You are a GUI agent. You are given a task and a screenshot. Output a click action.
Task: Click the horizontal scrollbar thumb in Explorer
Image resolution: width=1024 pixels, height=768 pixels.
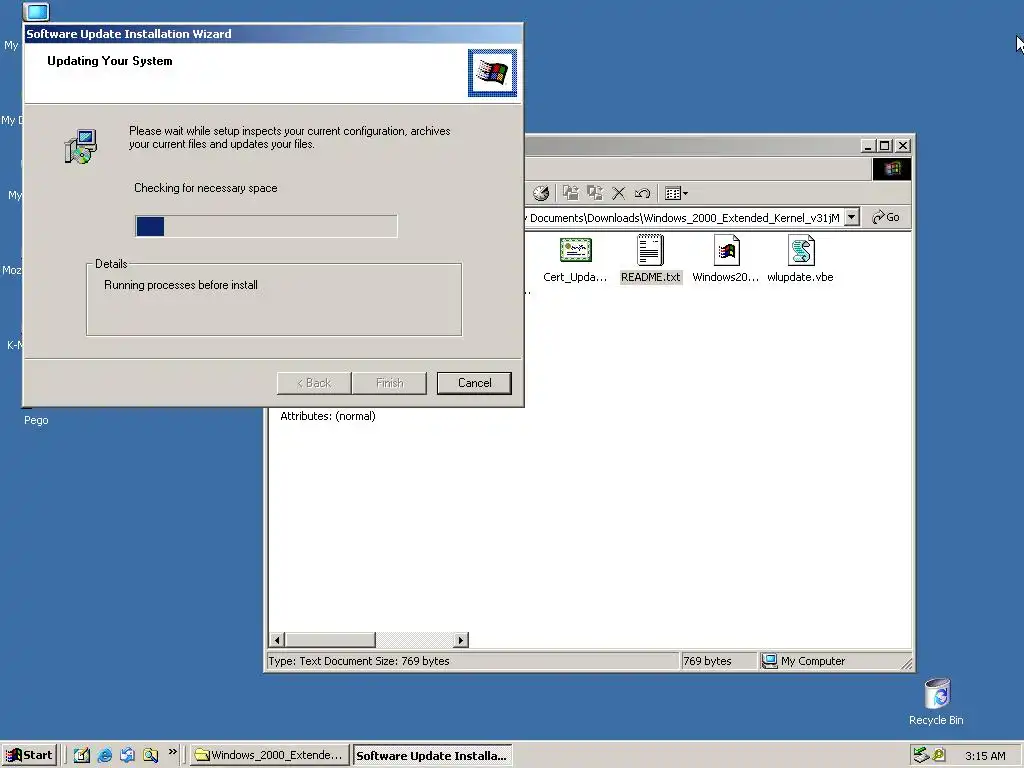330,640
